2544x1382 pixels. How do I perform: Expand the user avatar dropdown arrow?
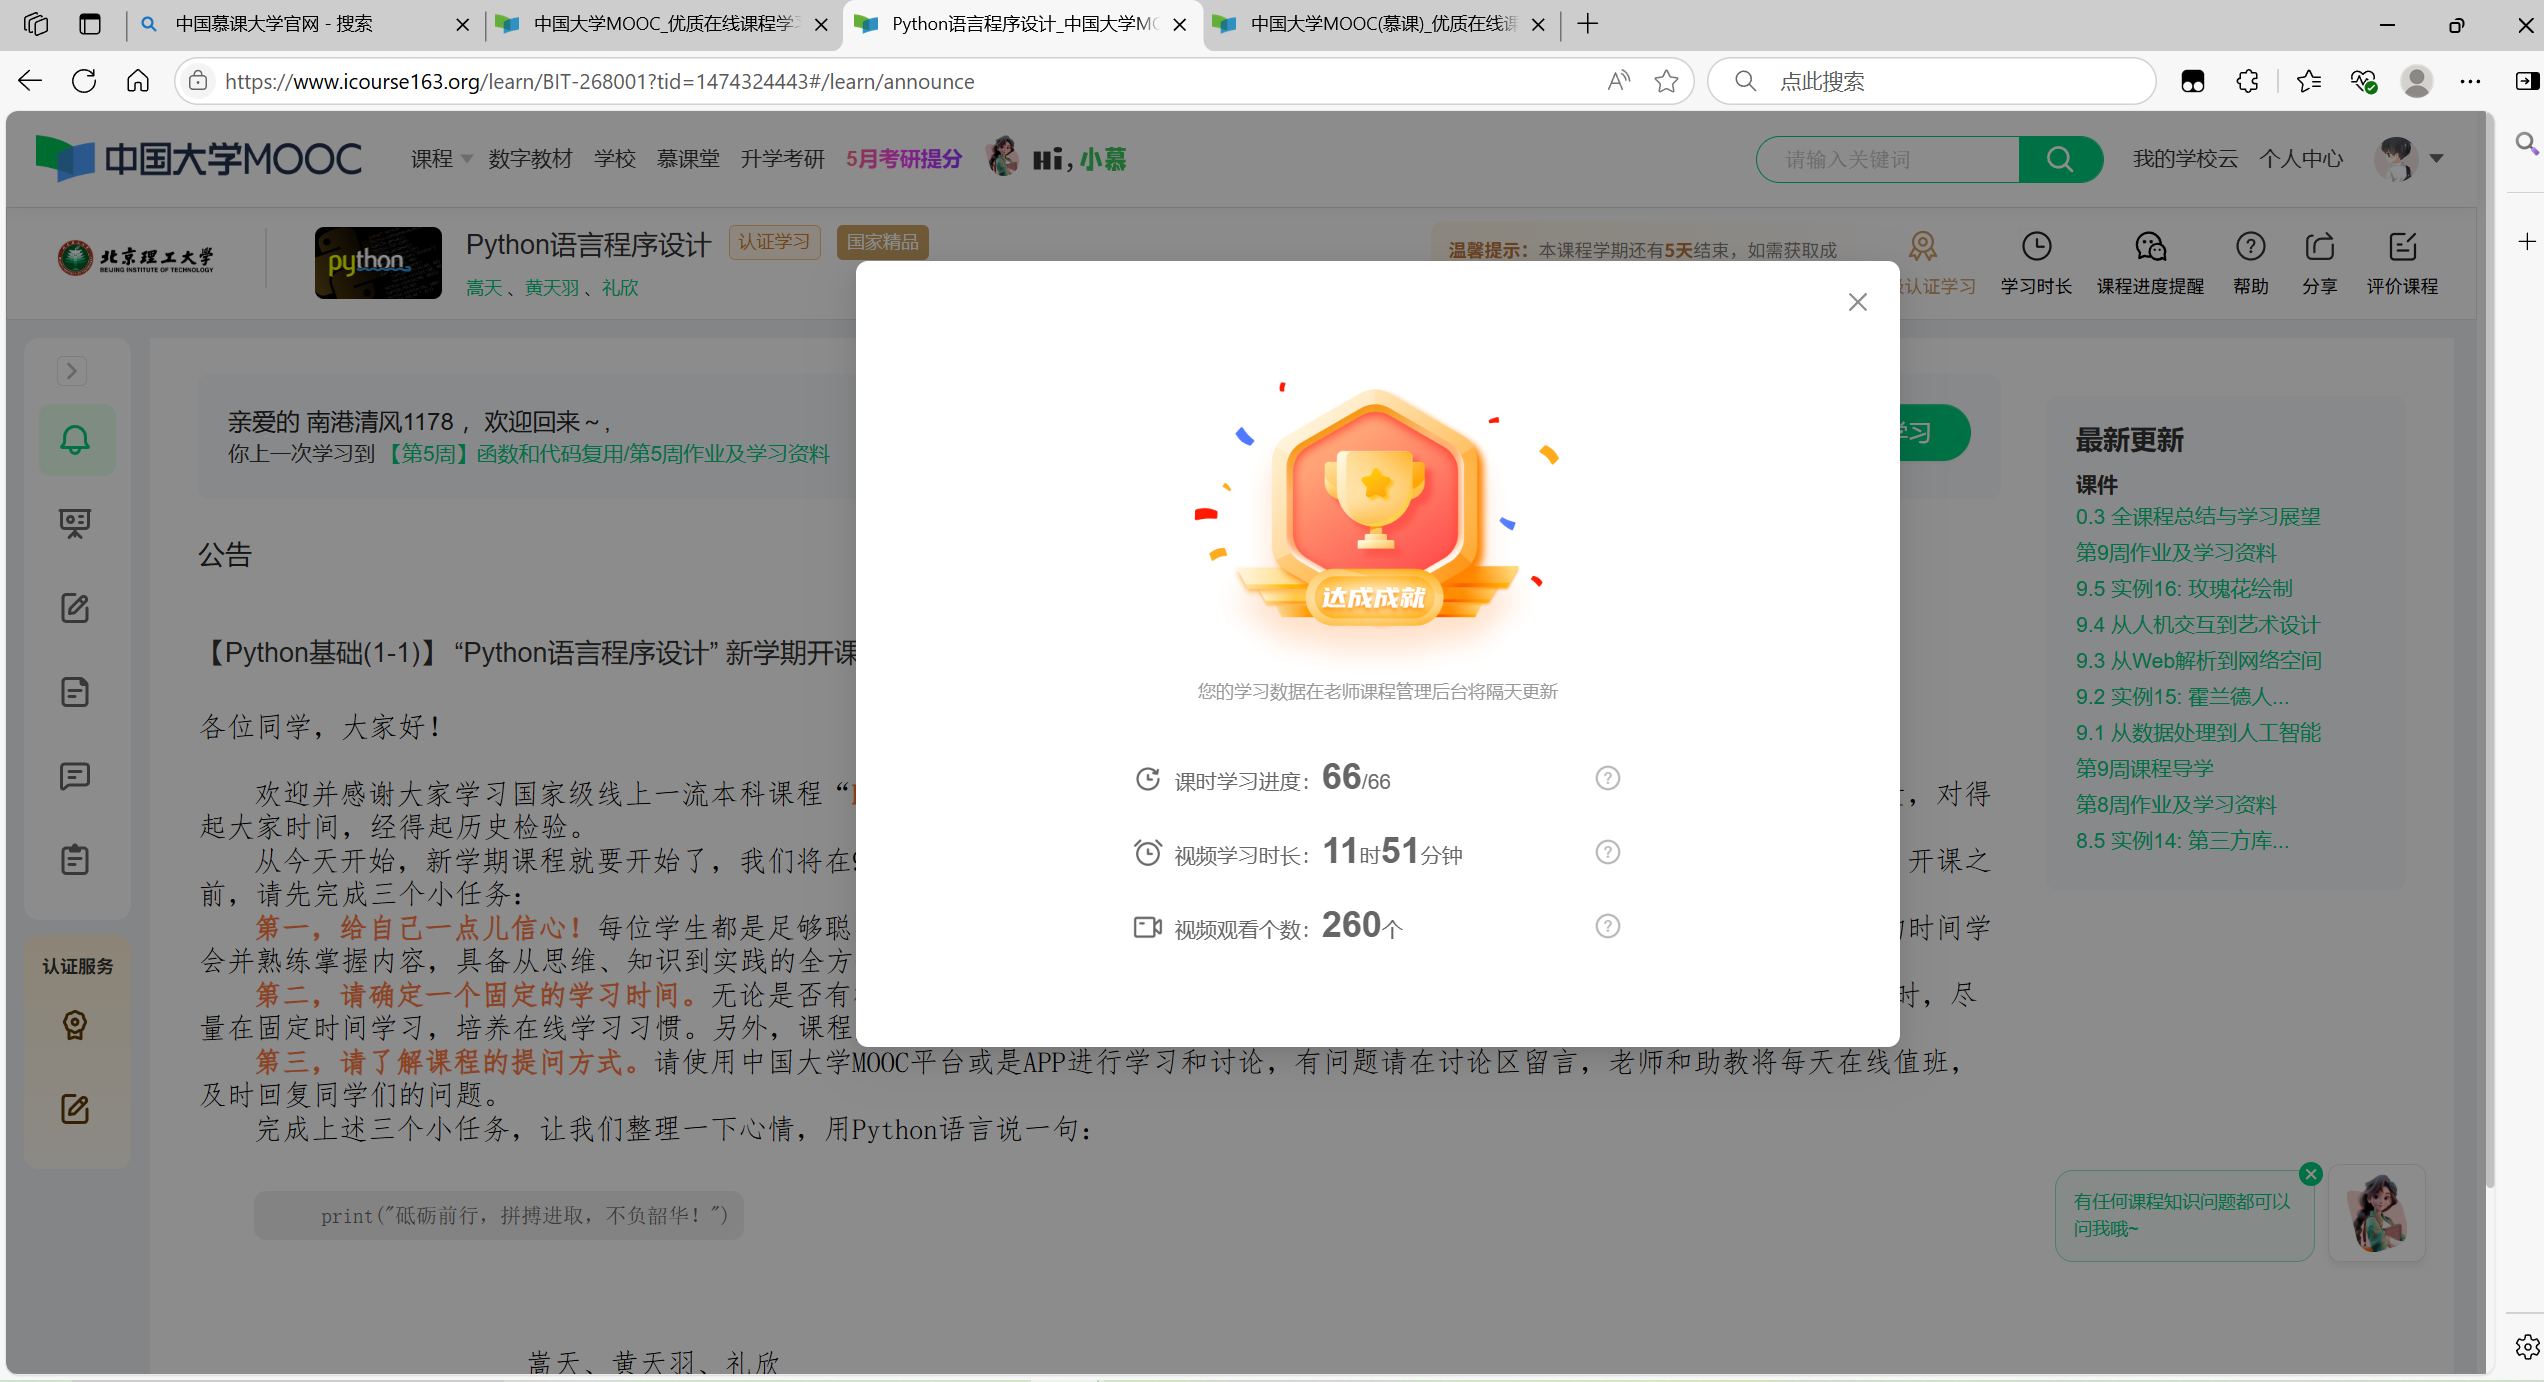click(2437, 158)
